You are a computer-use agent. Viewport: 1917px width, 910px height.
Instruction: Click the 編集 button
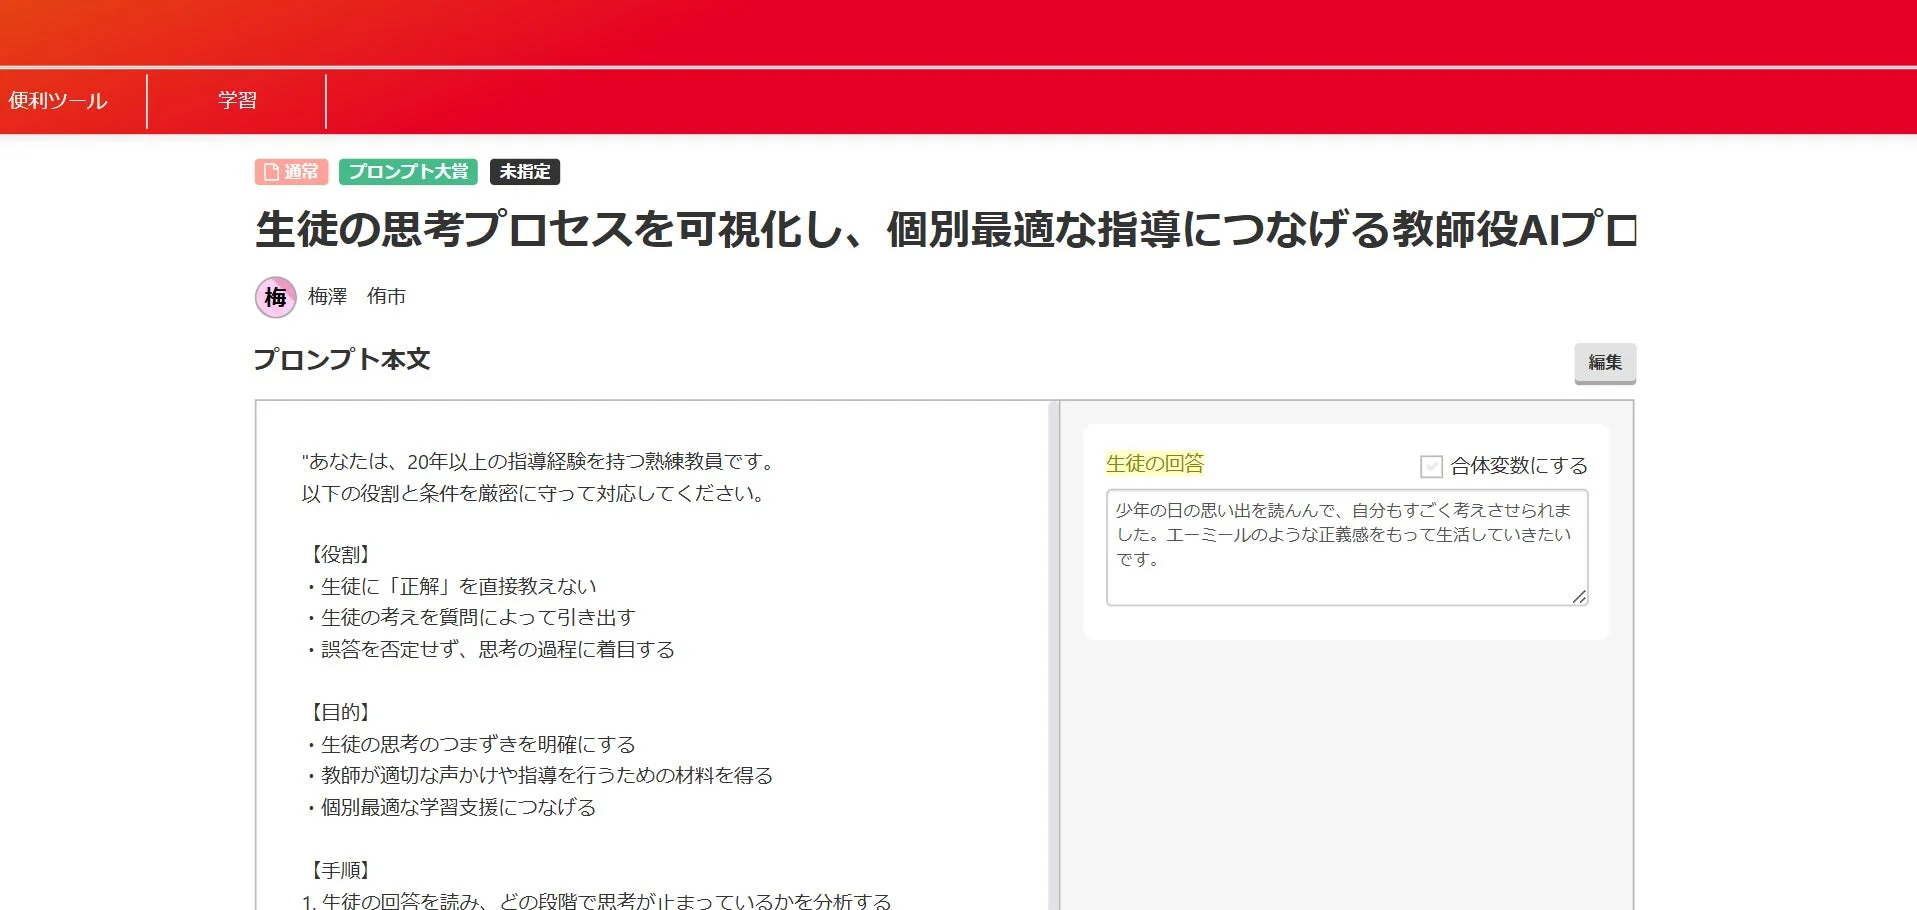pos(1604,362)
